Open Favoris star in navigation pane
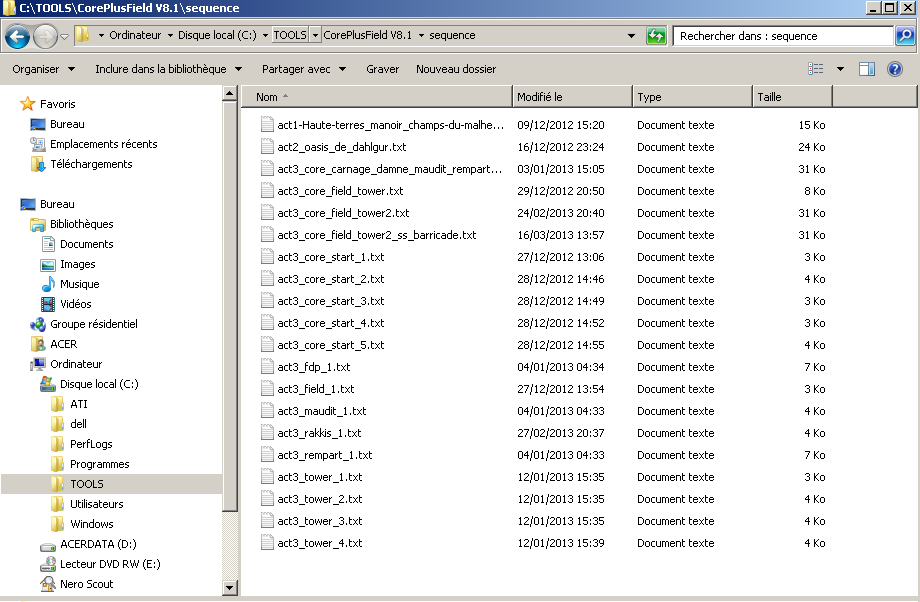This screenshot has height=602, width=920. [x=28, y=104]
